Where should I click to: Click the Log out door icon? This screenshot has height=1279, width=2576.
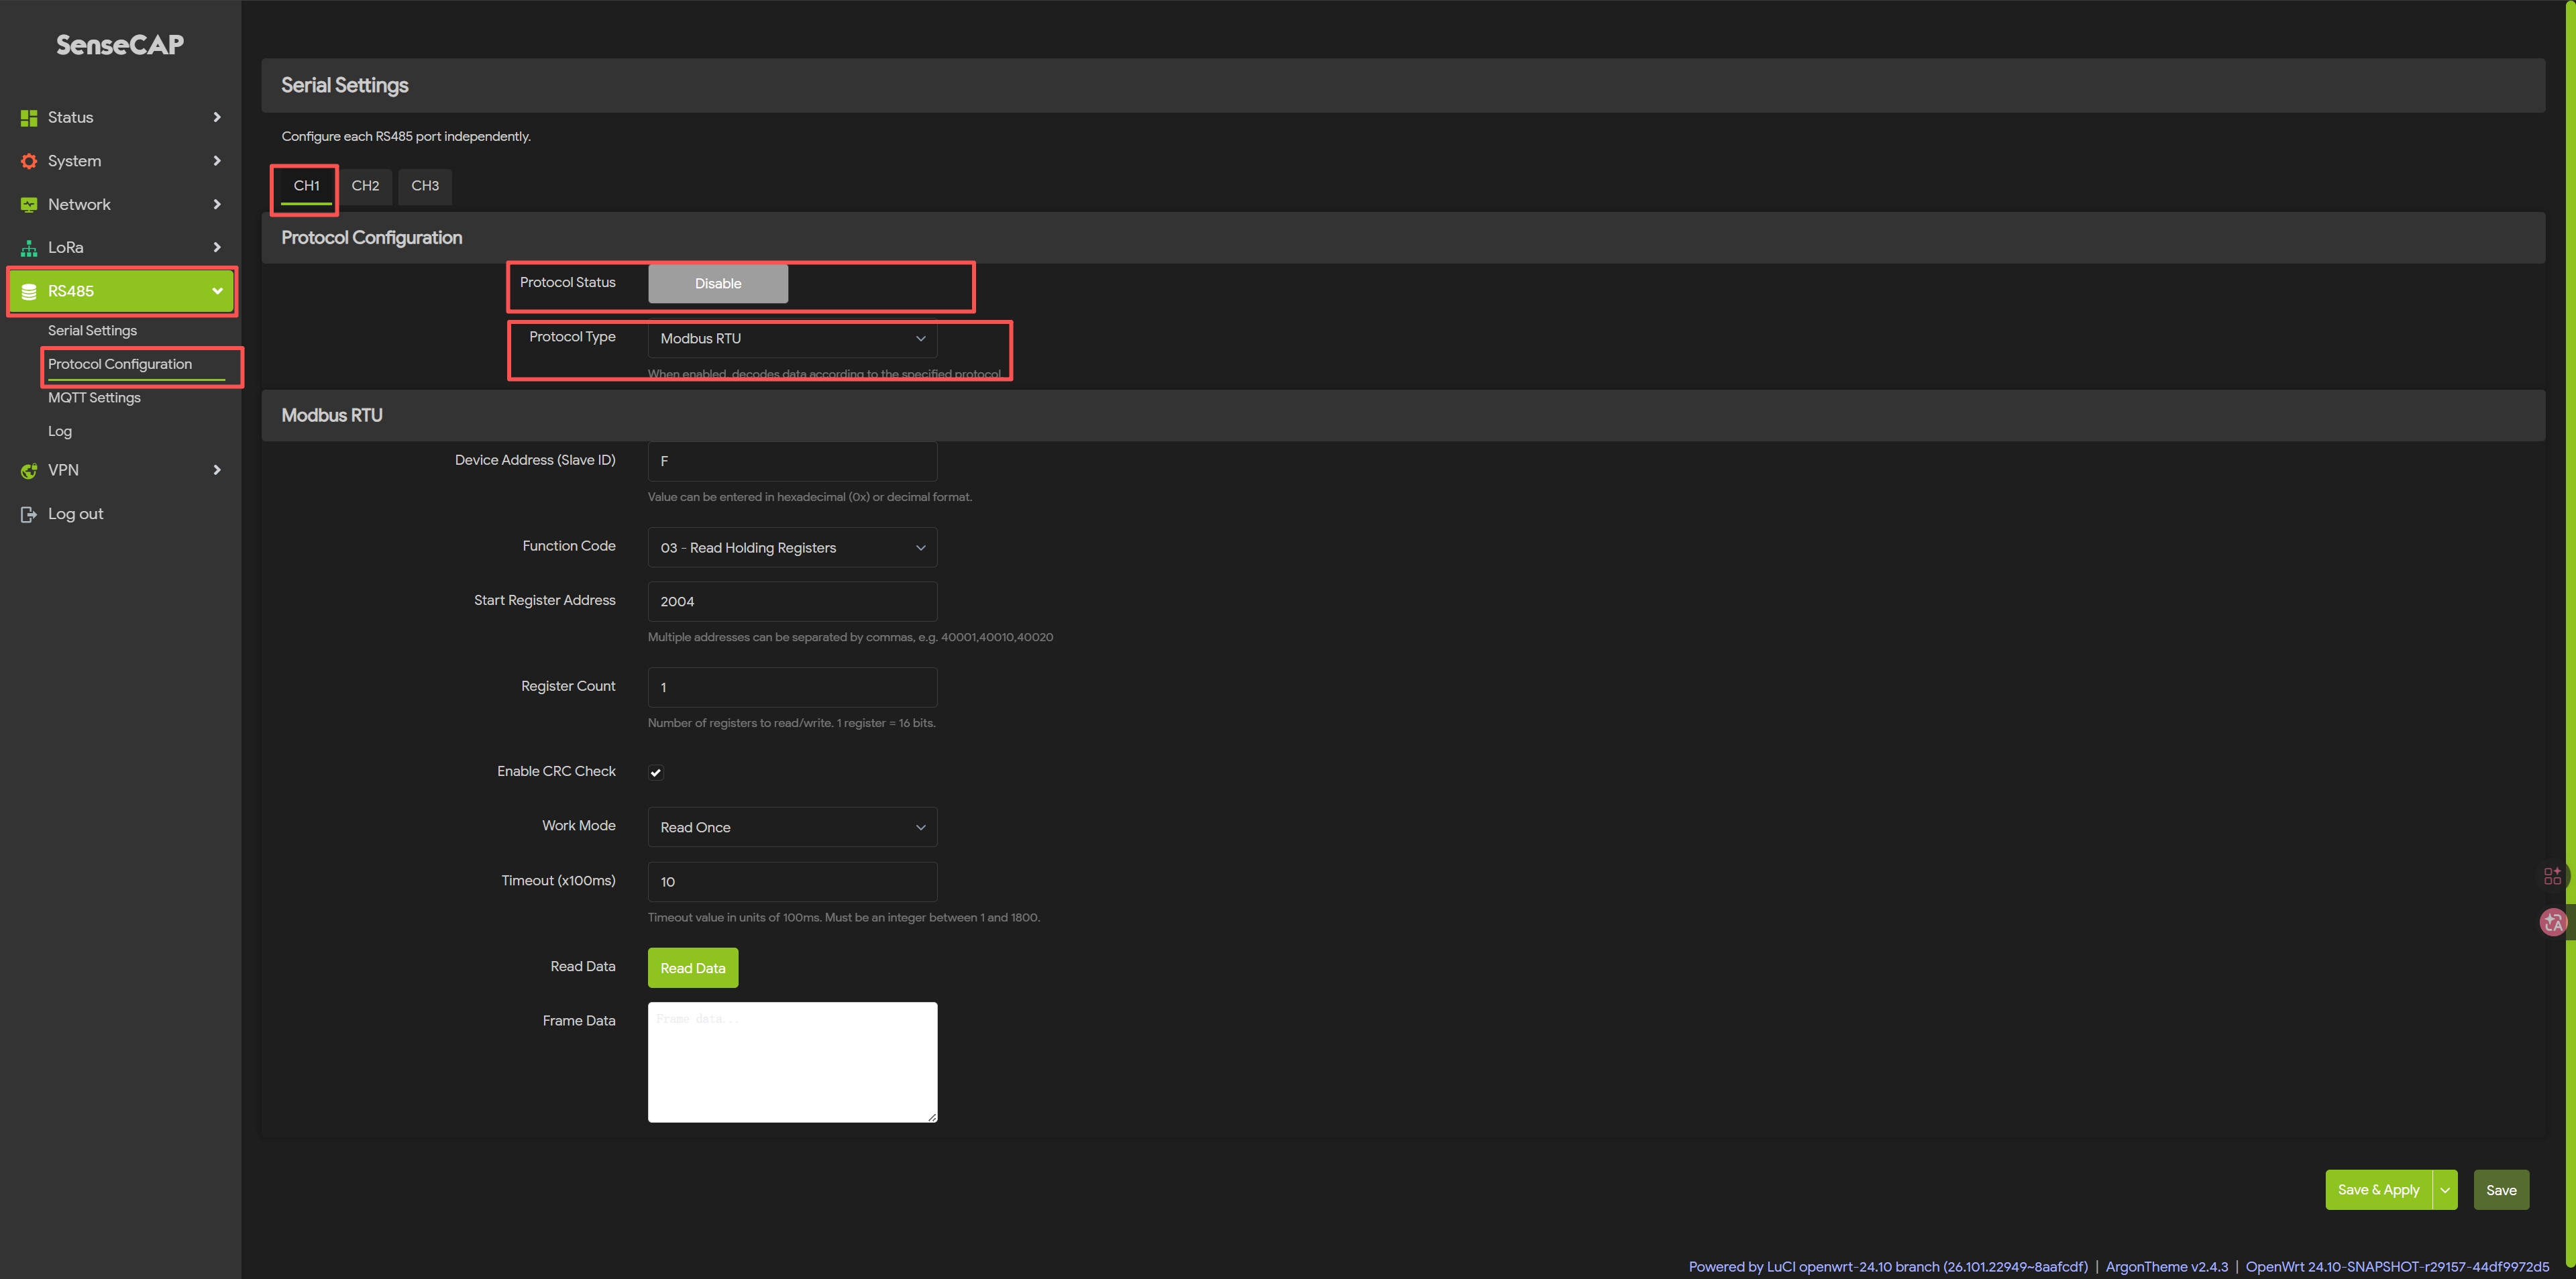(29, 514)
